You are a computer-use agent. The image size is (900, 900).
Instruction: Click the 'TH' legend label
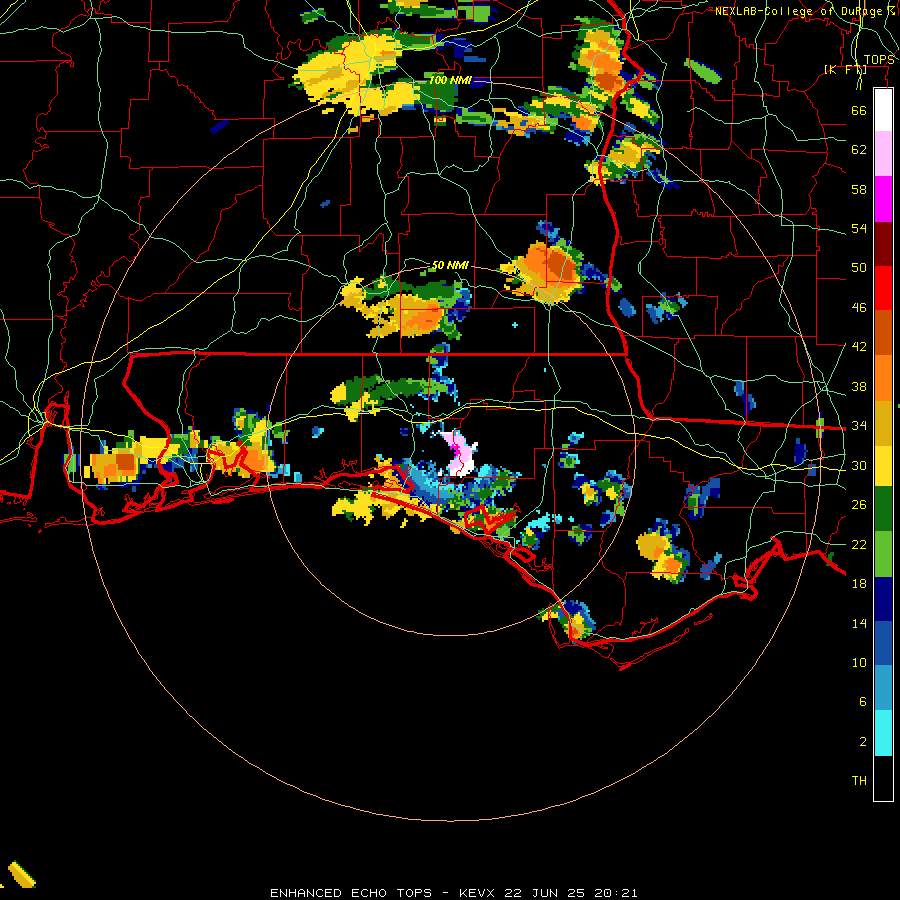[x=859, y=781]
